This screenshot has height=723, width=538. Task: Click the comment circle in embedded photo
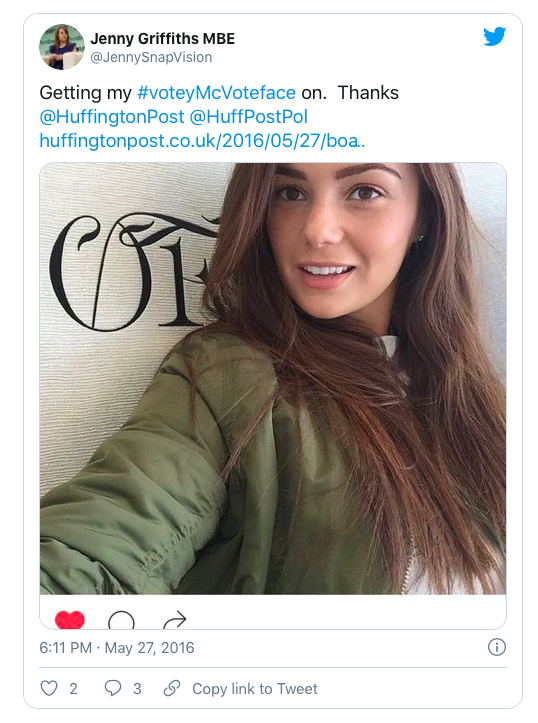click(x=121, y=620)
